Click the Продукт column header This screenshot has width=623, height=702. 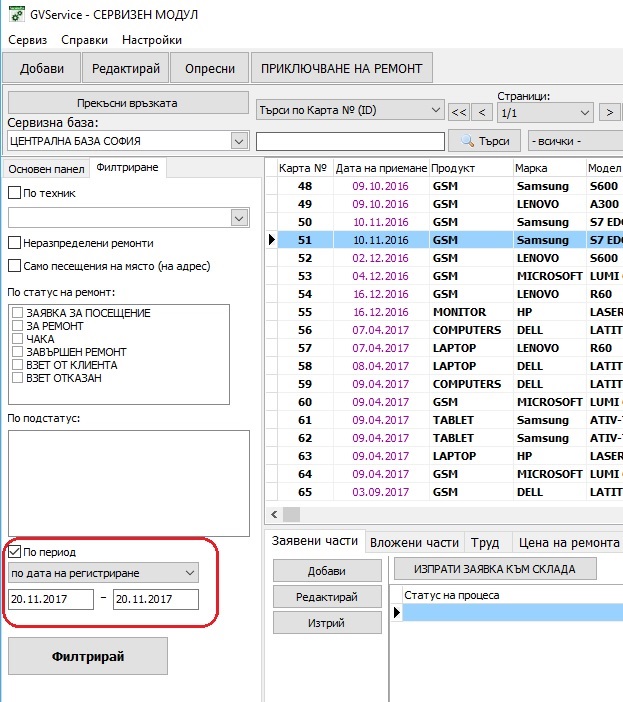pyautogui.click(x=471, y=168)
